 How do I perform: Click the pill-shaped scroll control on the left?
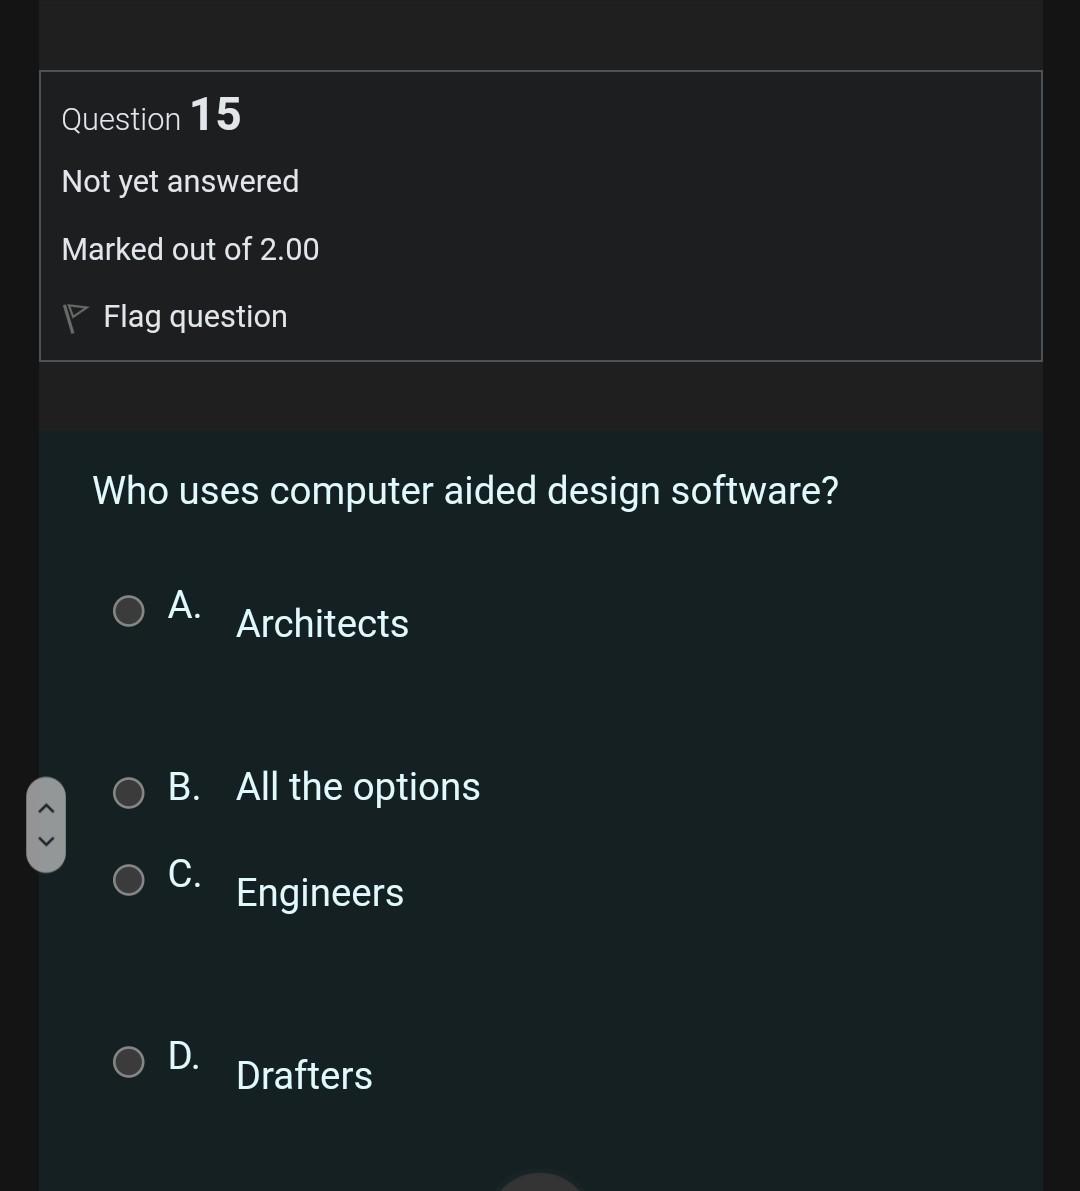click(46, 824)
